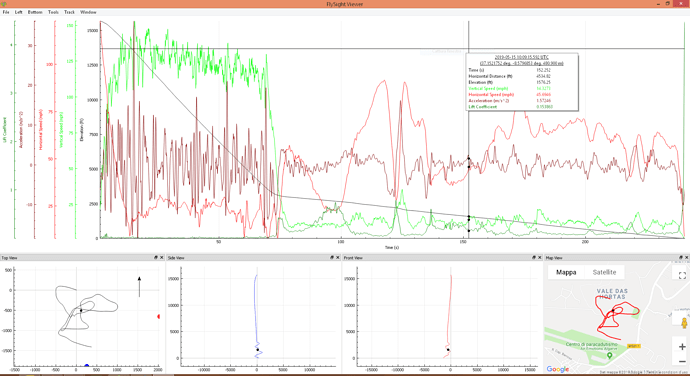Close the Side View panel
This screenshot has width=690, height=376.
(x=338, y=258)
